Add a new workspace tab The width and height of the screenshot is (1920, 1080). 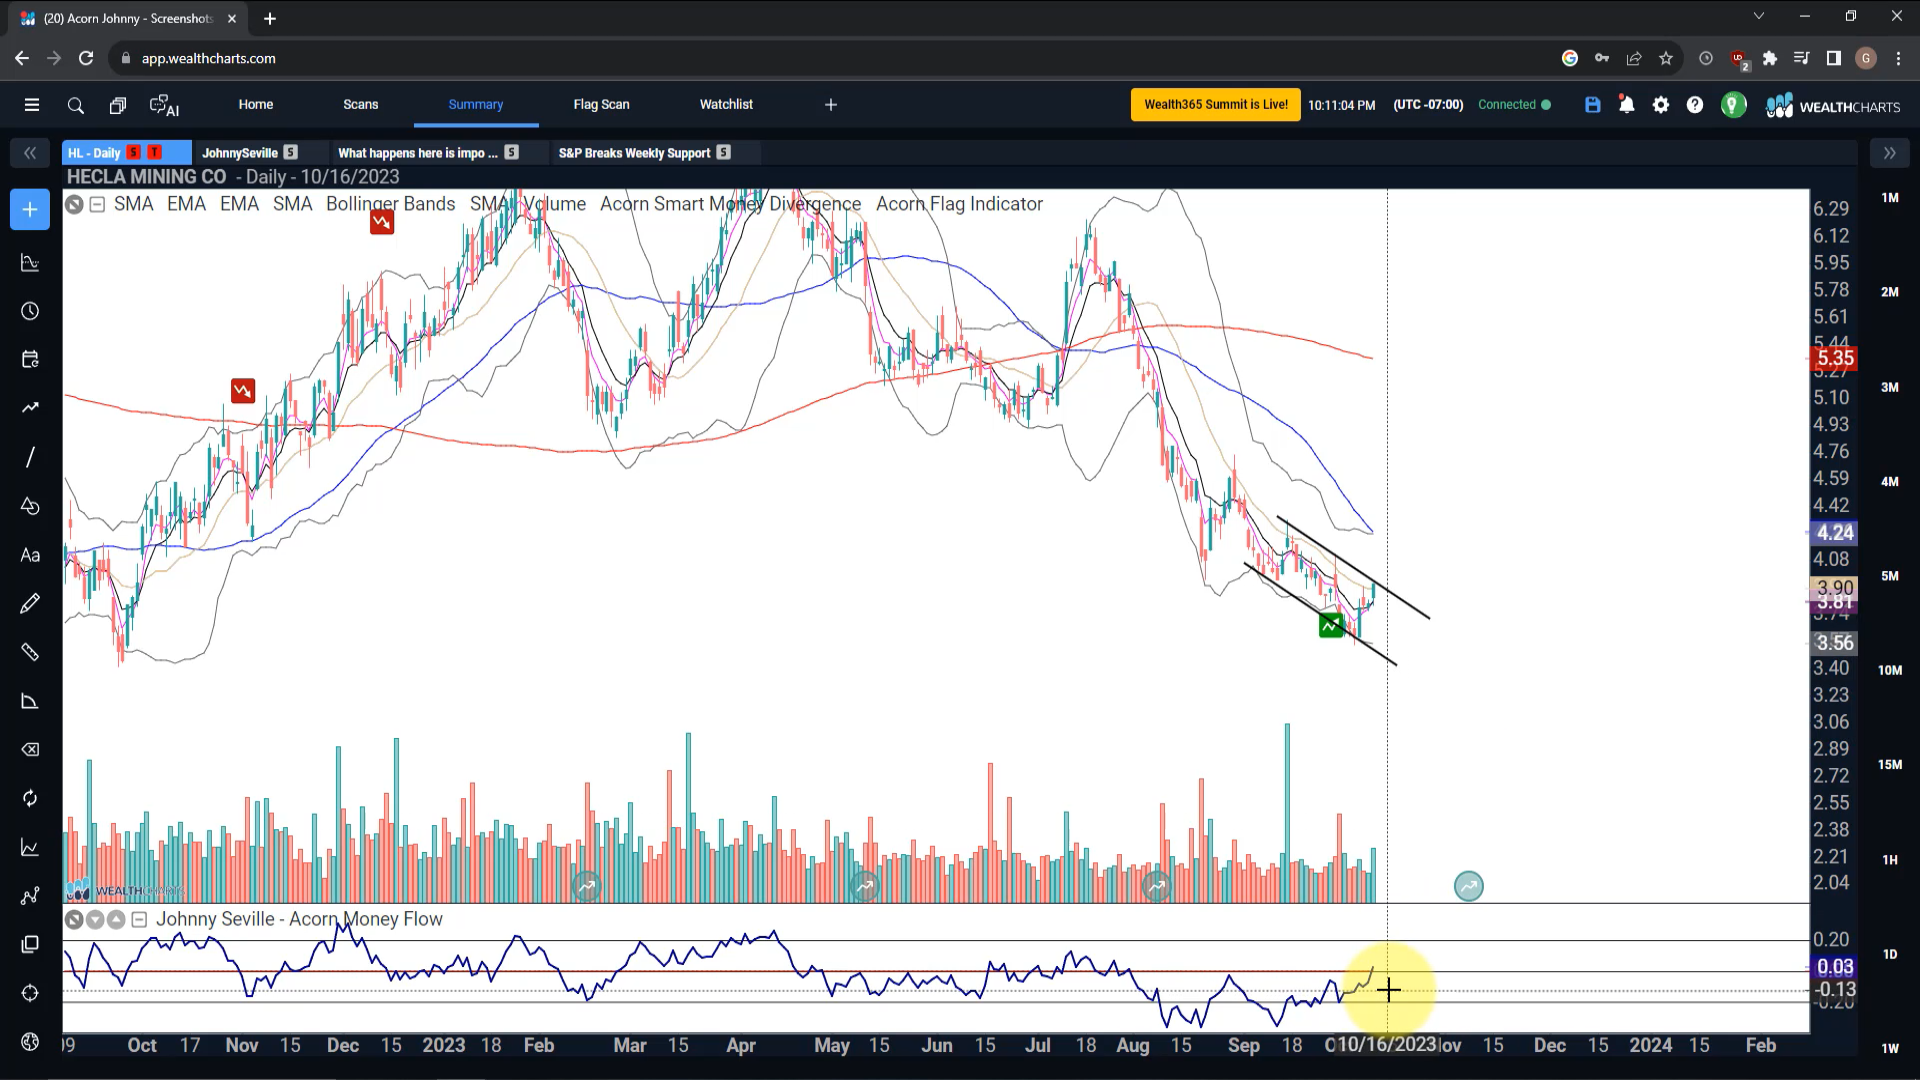[831, 105]
